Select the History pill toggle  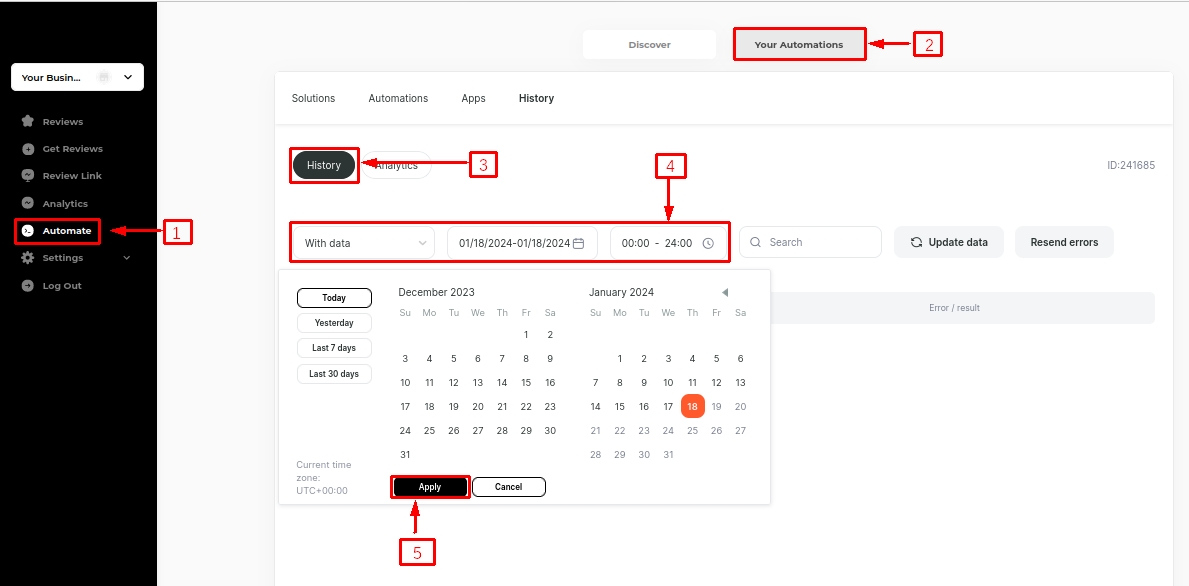point(324,165)
